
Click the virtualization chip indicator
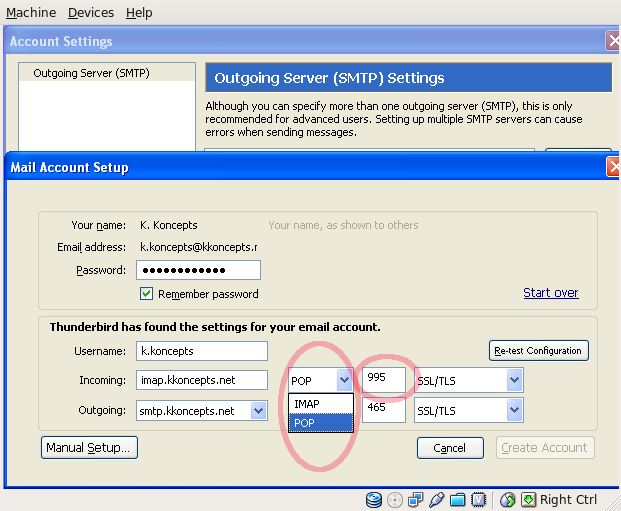tap(478, 500)
